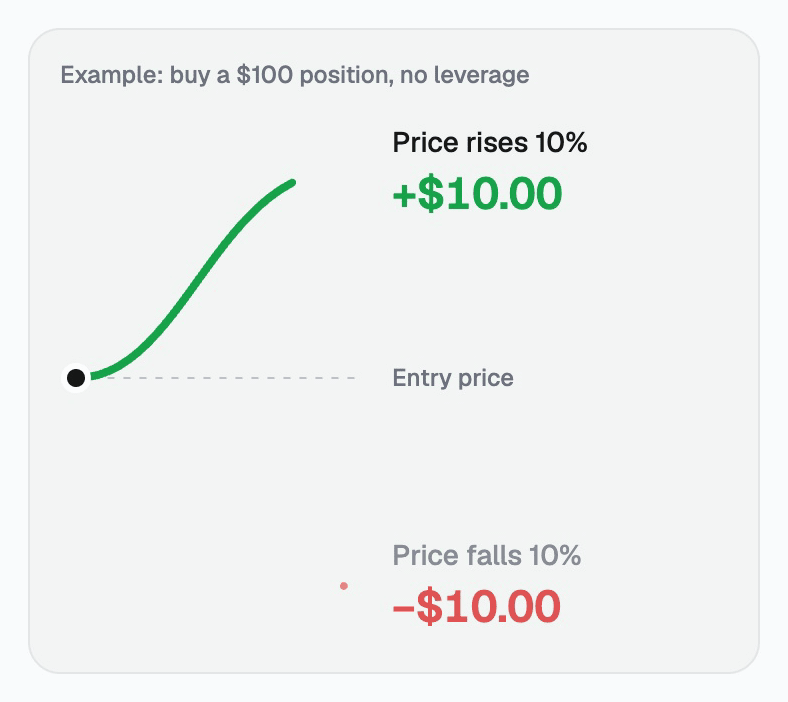The image size is (788, 702).
Task: Click the red −$10.00 loss amount
Action: [476, 607]
